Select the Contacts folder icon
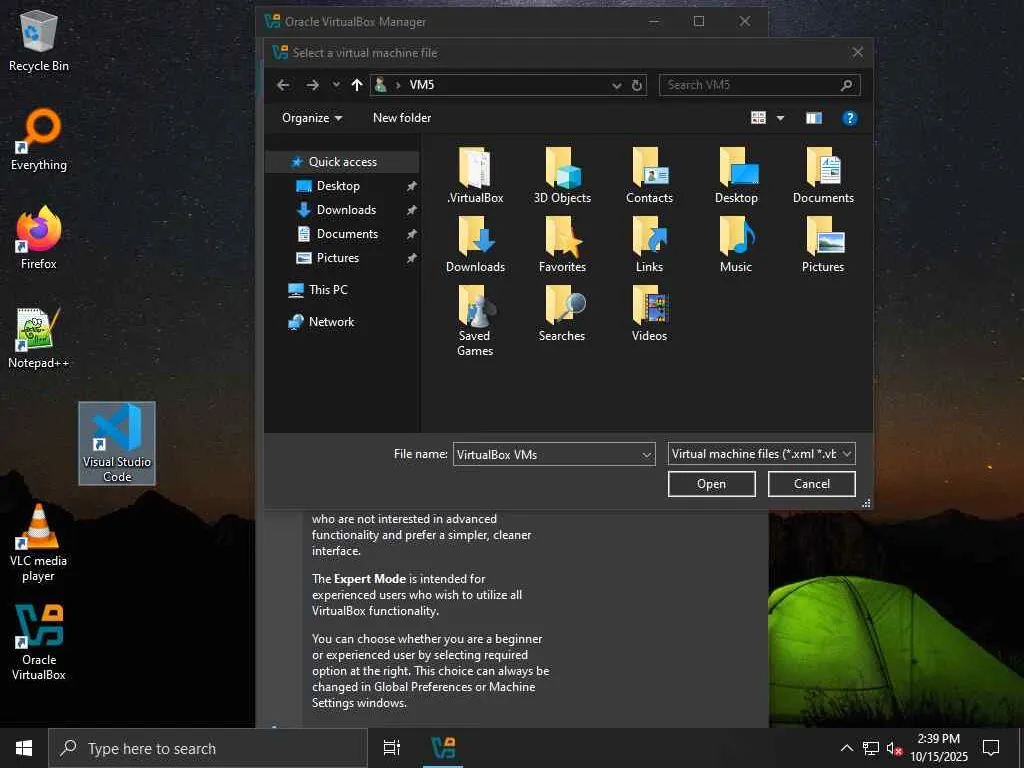Viewport: 1024px width, 768px height. [649, 175]
